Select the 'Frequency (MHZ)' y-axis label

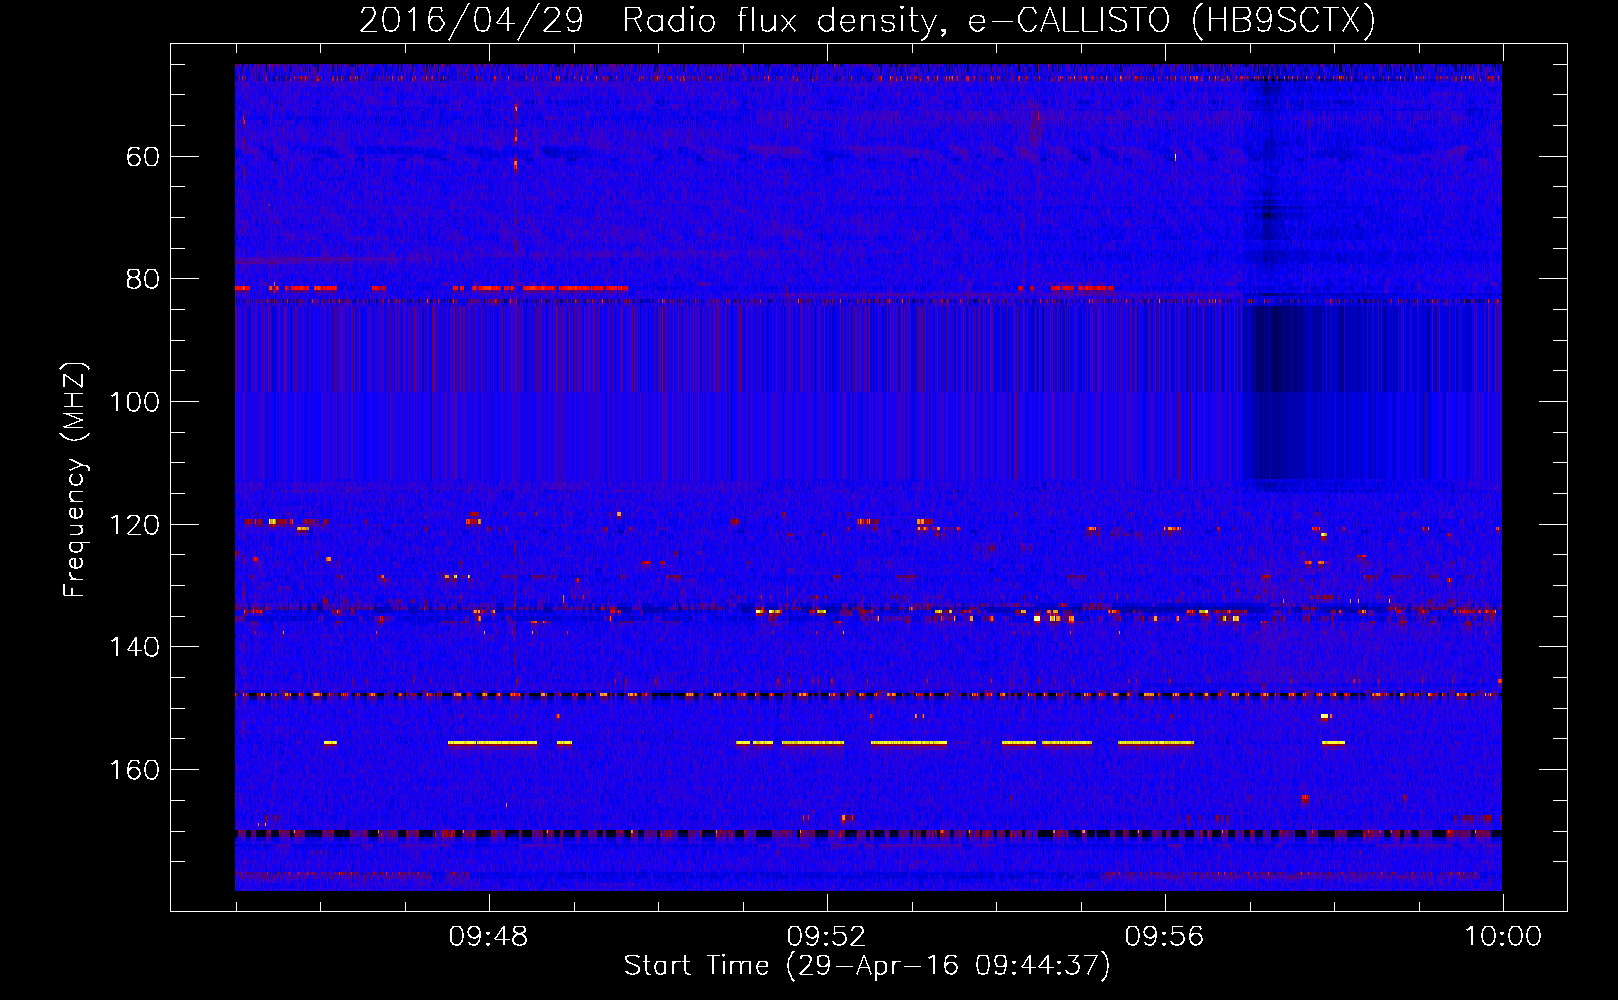click(x=76, y=480)
